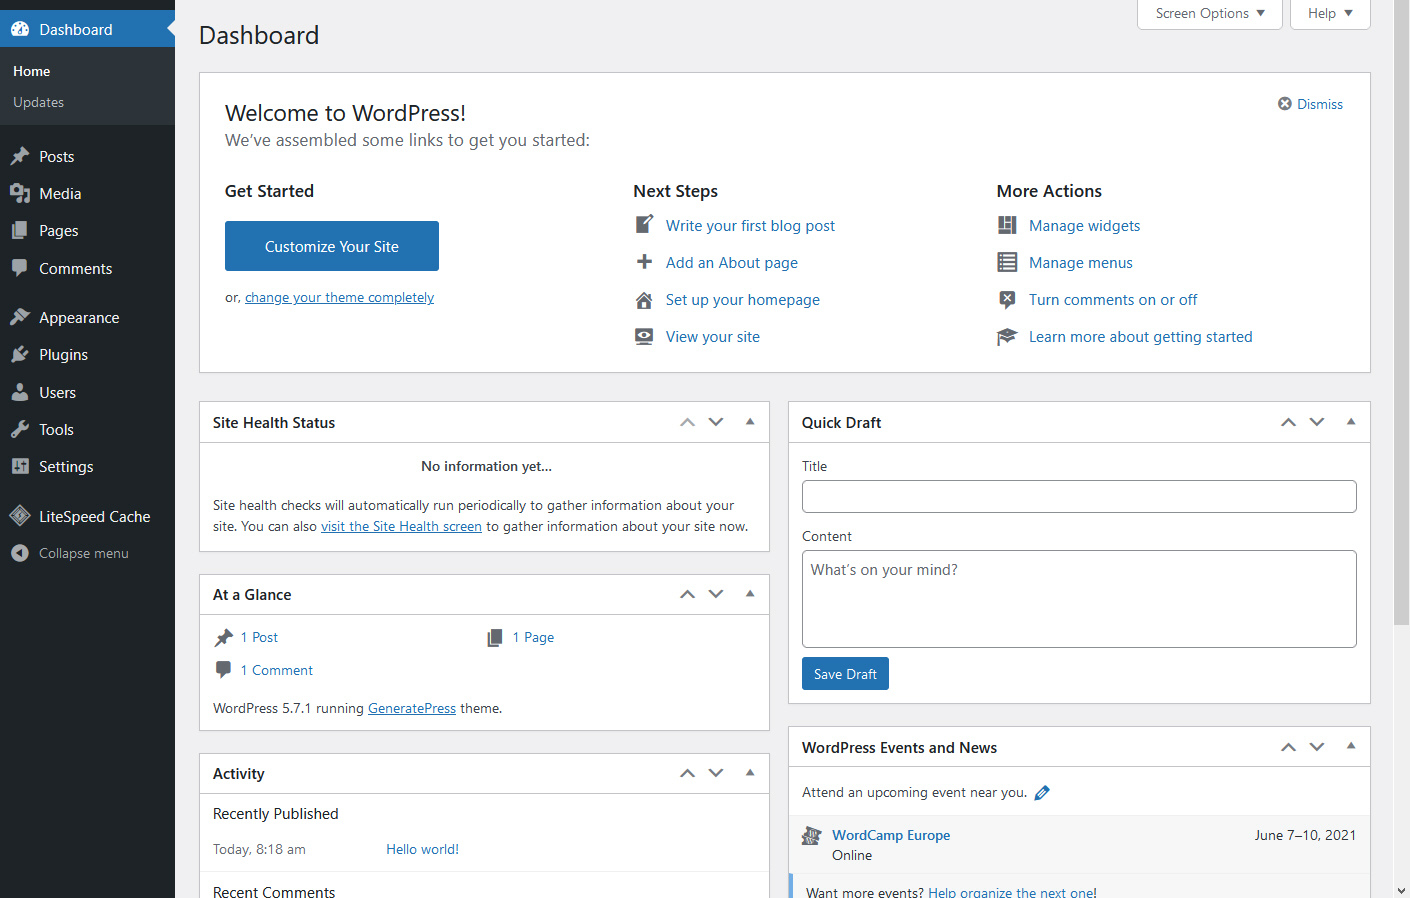The width and height of the screenshot is (1410, 898).
Task: Open the visit the Site Health screen link
Action: pyautogui.click(x=401, y=527)
